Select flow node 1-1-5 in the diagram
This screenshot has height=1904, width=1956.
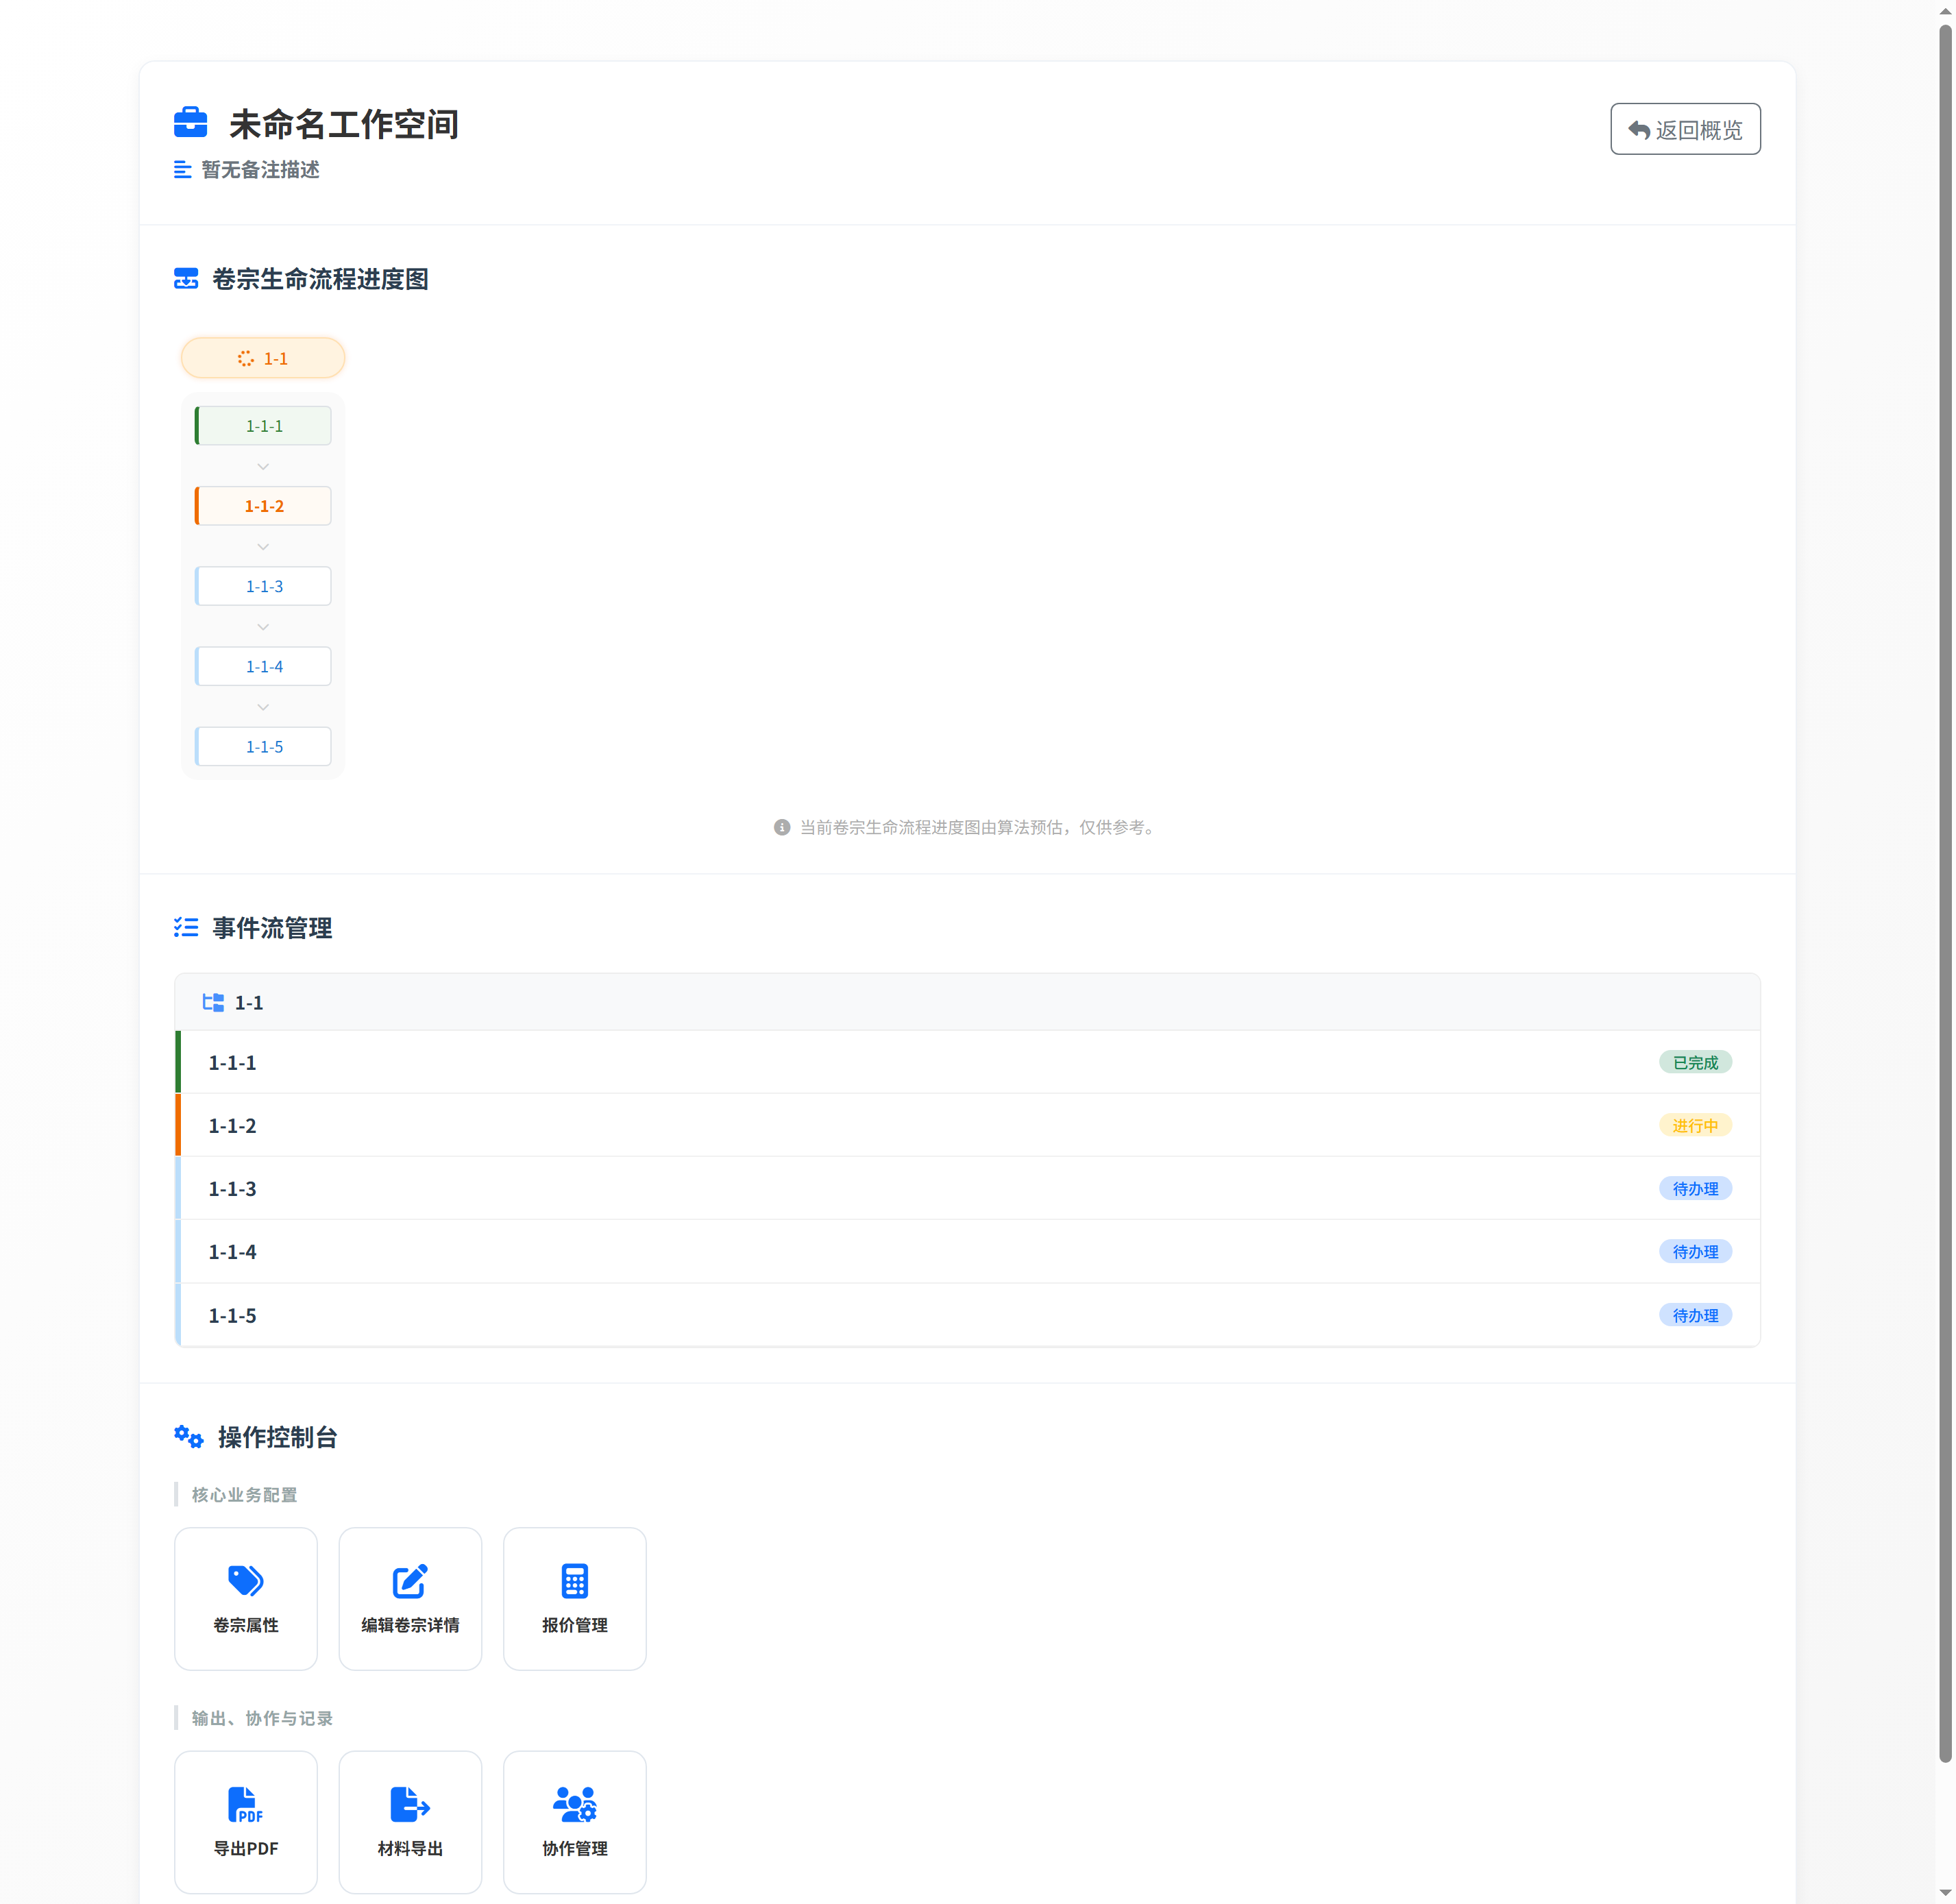[x=262, y=746]
